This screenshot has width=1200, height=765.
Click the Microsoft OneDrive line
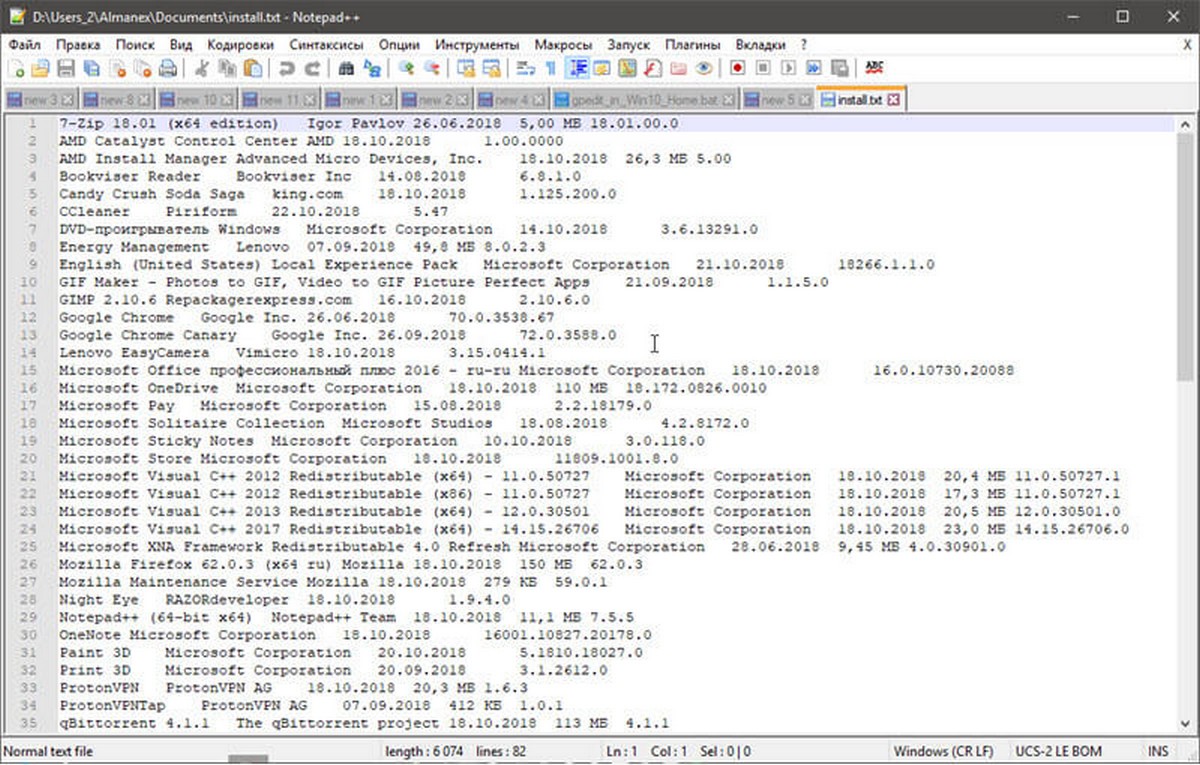(412, 388)
